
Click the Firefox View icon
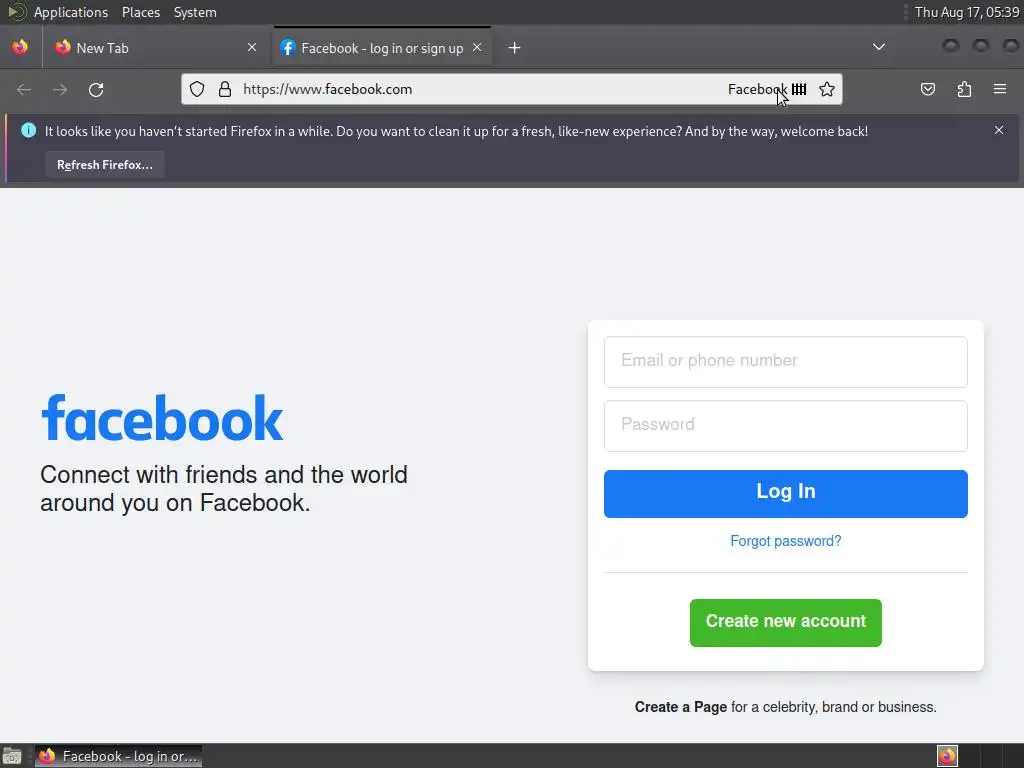click(x=20, y=47)
